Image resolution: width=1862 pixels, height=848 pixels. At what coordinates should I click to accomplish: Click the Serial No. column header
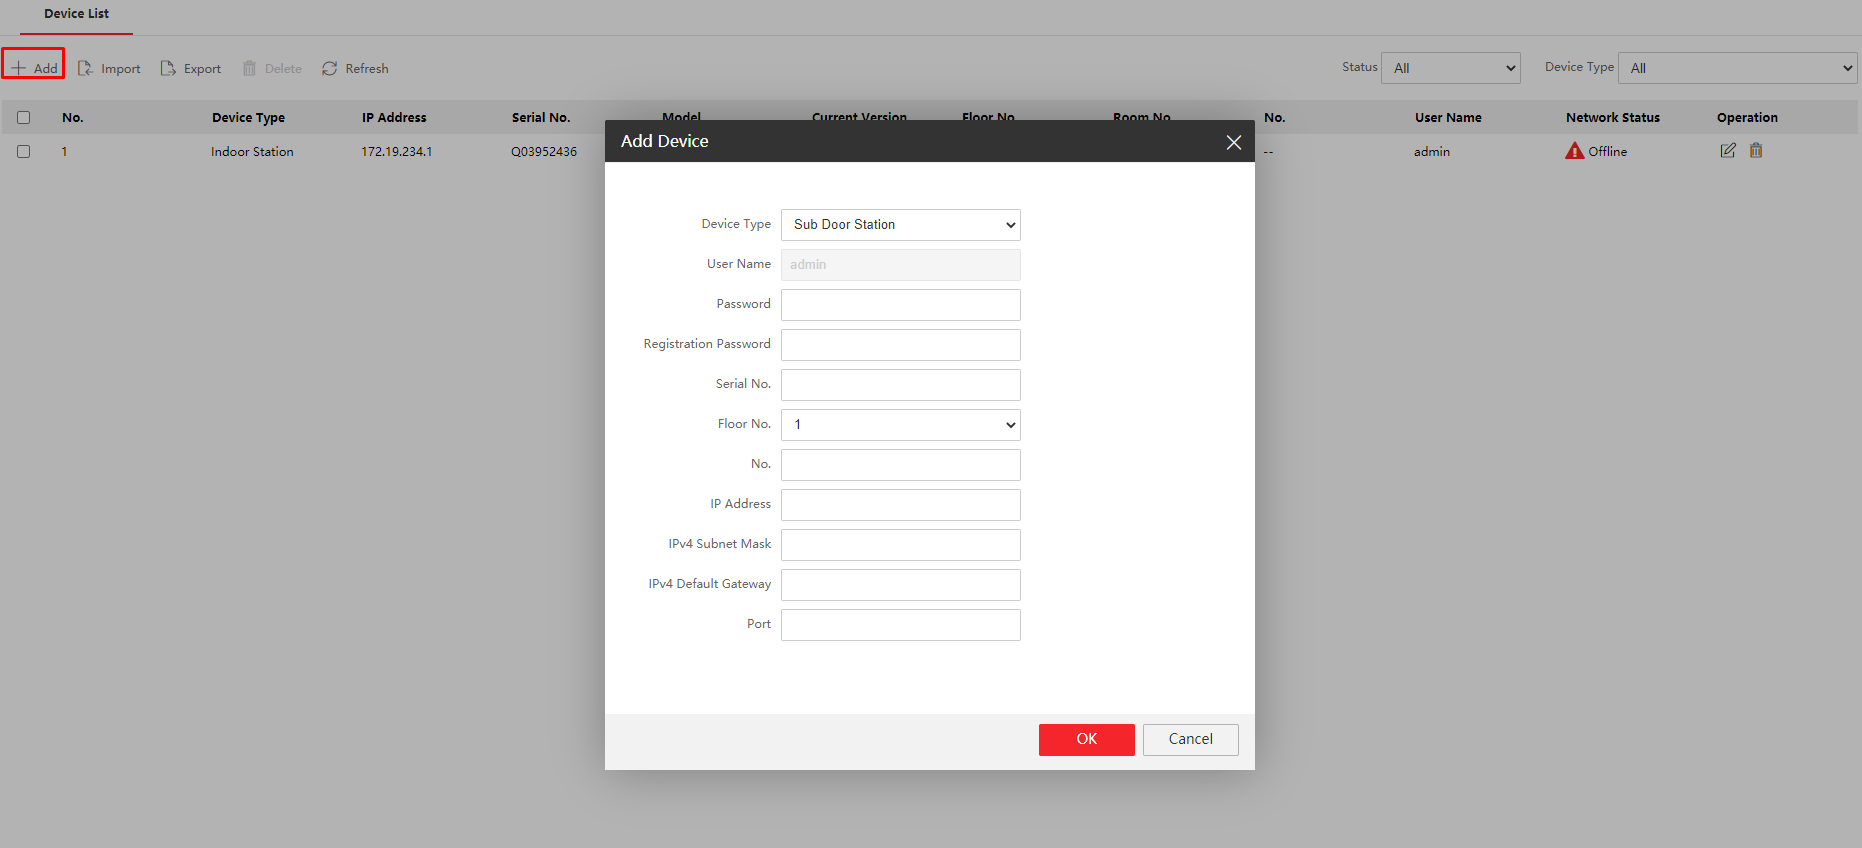click(x=541, y=118)
